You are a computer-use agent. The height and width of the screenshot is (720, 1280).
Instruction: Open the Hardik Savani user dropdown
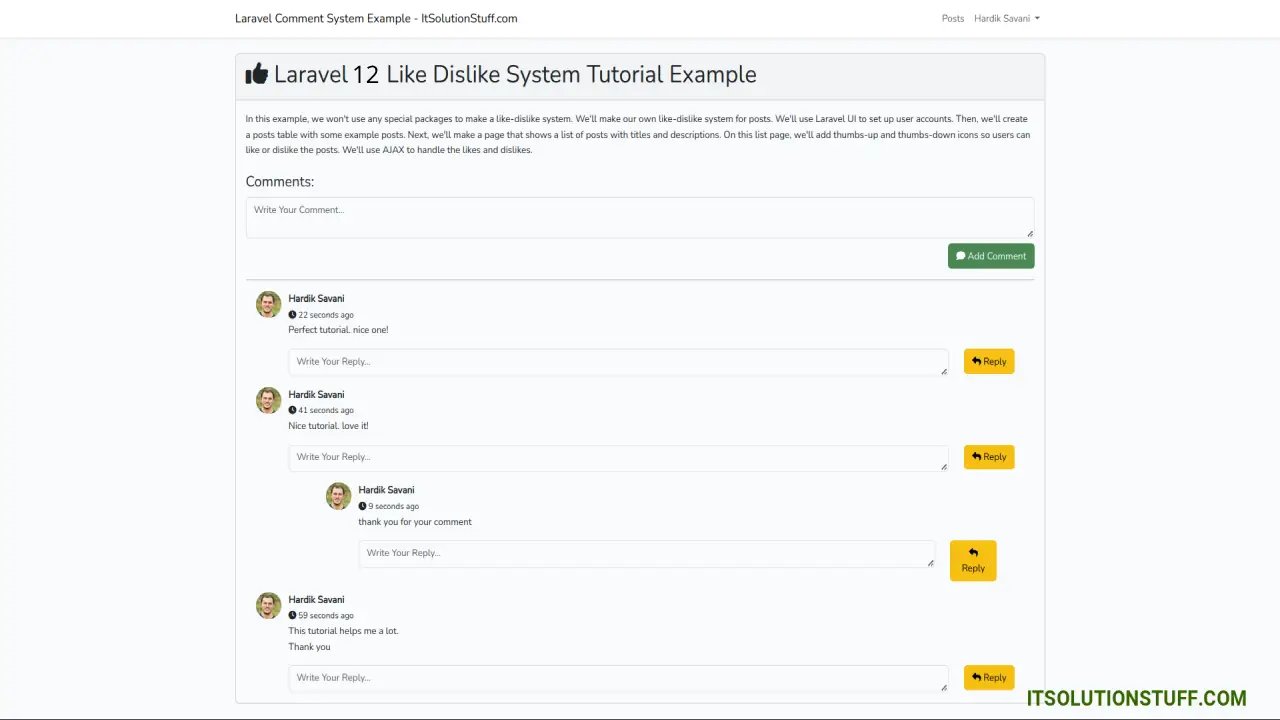pos(1006,18)
